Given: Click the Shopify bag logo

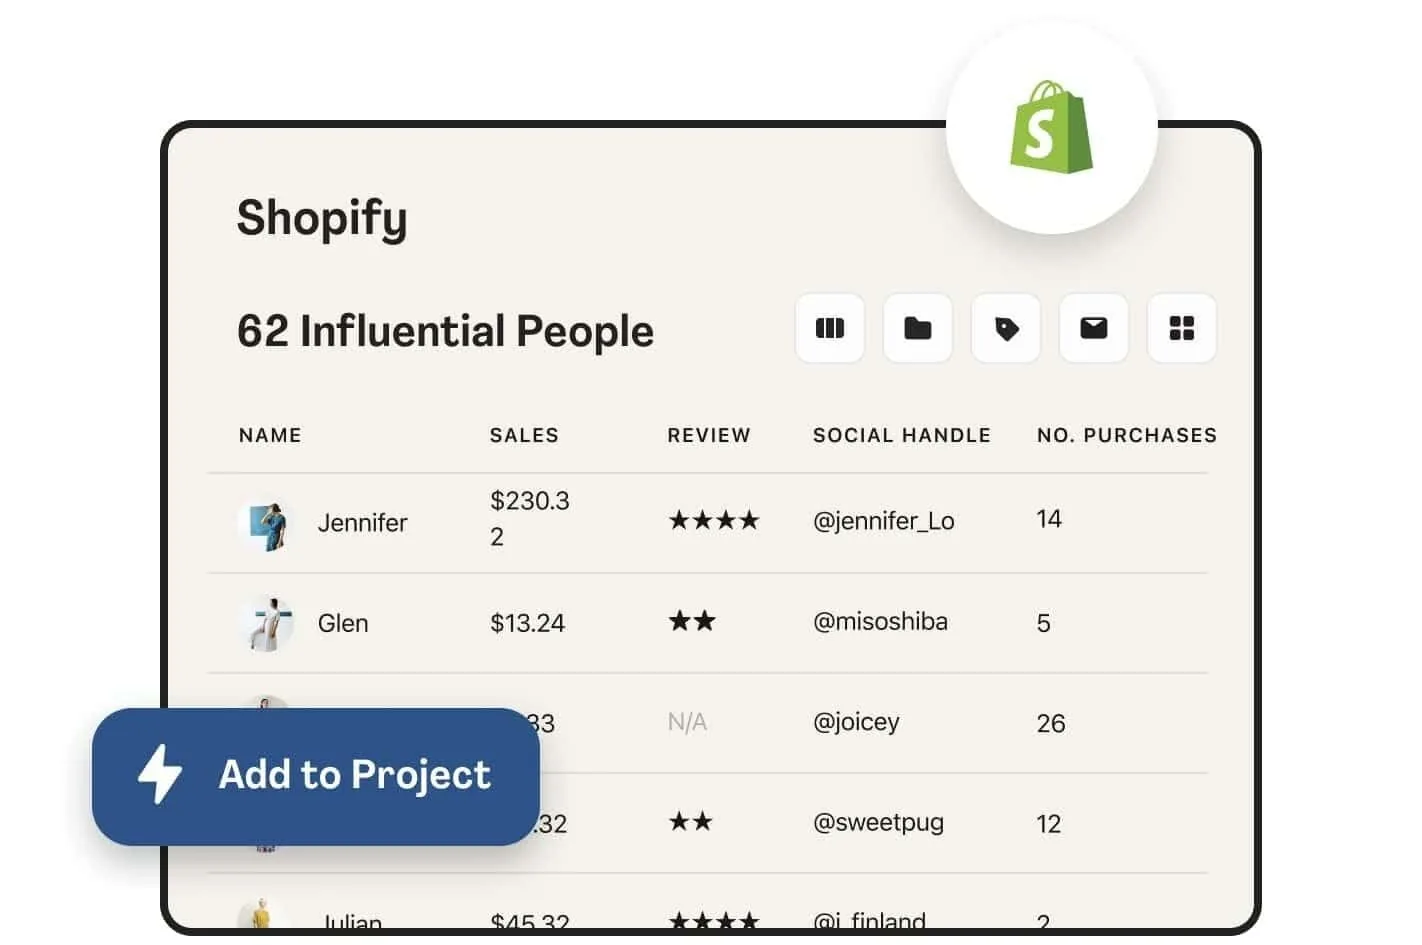Looking at the screenshot, I should point(1051,127).
